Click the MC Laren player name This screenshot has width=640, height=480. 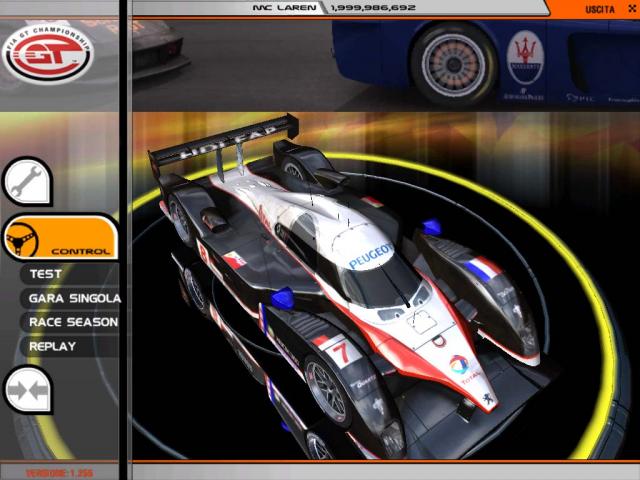coord(284,8)
